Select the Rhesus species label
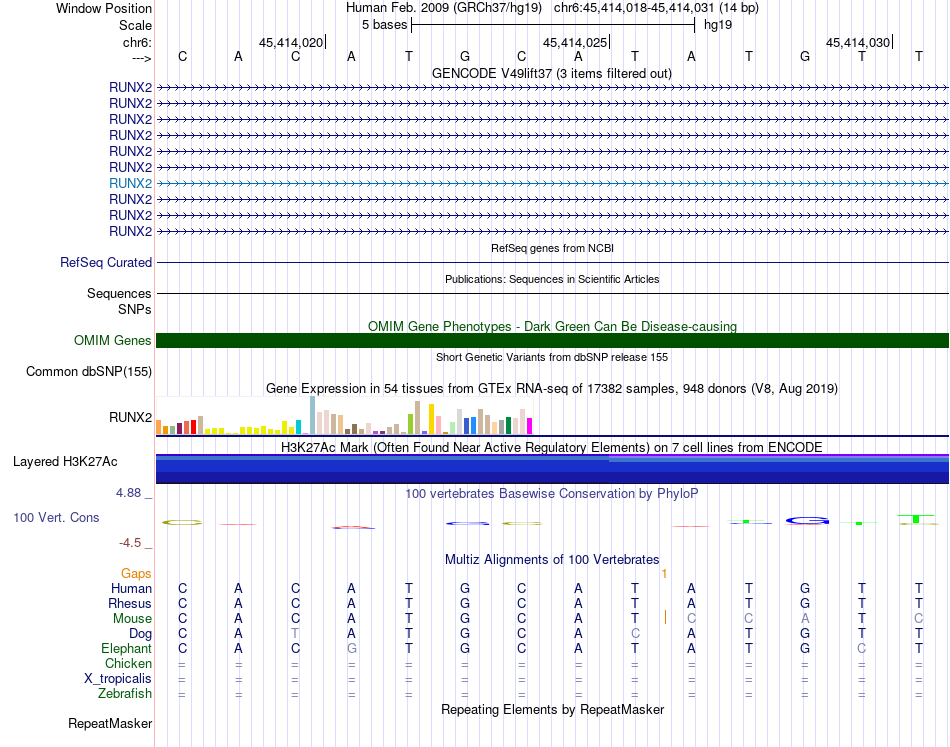950x747 pixels. click(x=130, y=603)
